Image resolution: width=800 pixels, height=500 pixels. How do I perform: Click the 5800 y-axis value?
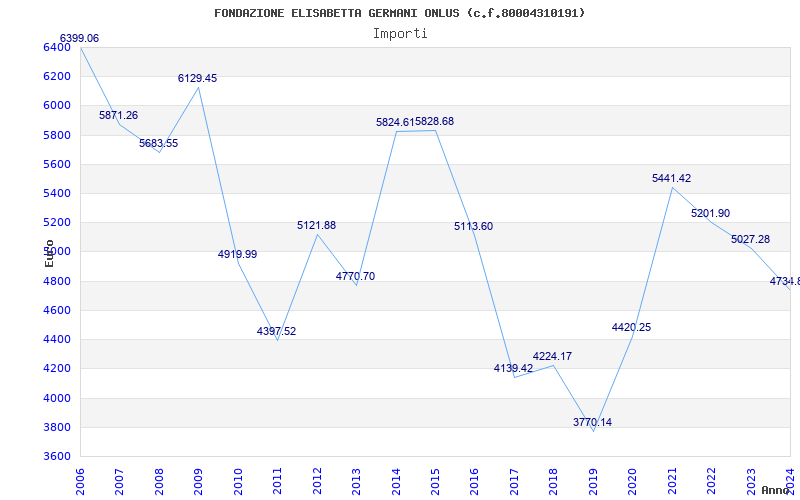57,136
